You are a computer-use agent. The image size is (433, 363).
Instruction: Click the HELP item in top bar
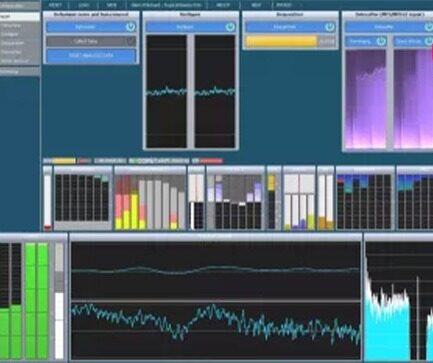point(256,5)
